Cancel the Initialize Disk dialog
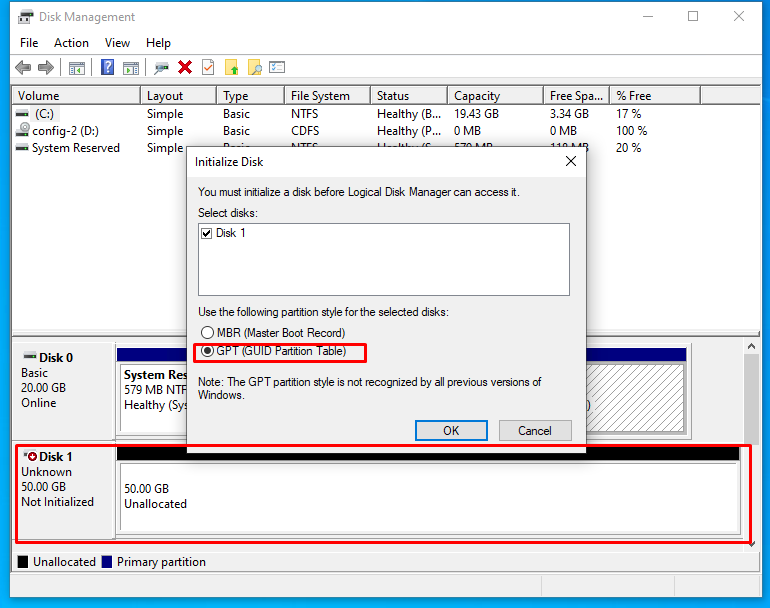The height and width of the screenshot is (608, 770). pyautogui.click(x=535, y=431)
